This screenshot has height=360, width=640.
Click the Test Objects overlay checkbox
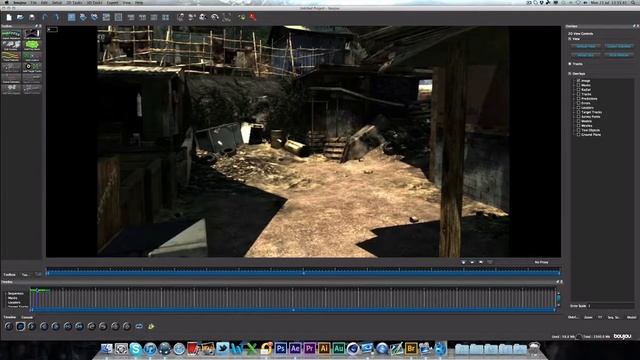[578, 130]
